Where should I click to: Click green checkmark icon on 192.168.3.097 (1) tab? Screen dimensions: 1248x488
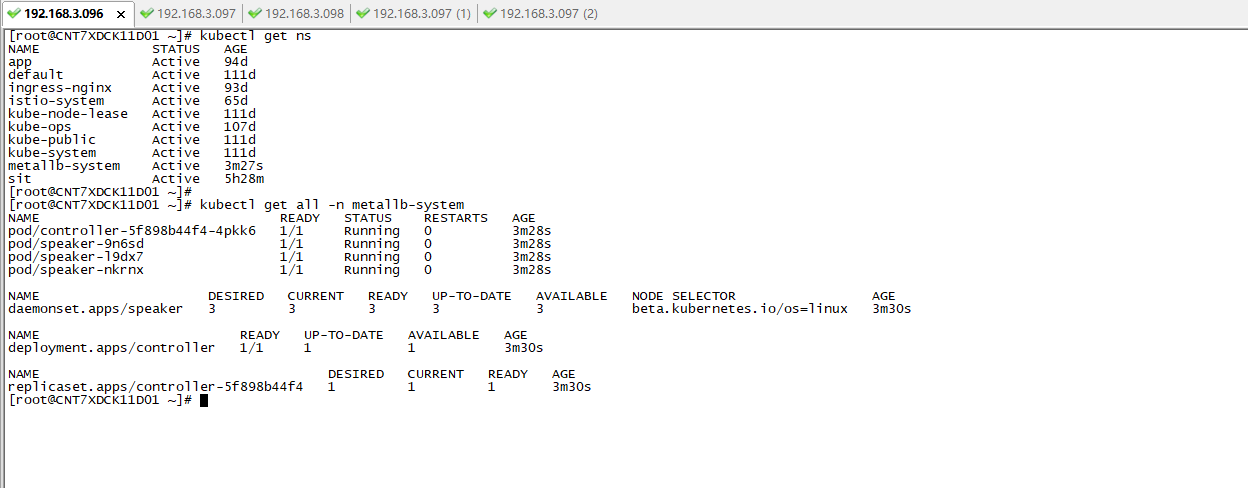(x=363, y=14)
